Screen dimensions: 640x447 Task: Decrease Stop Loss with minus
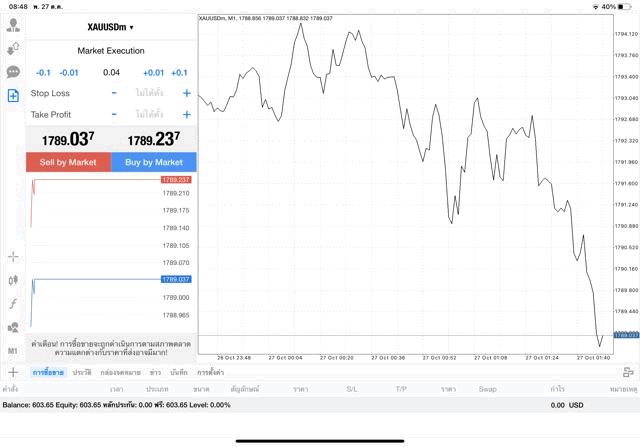tap(114, 93)
